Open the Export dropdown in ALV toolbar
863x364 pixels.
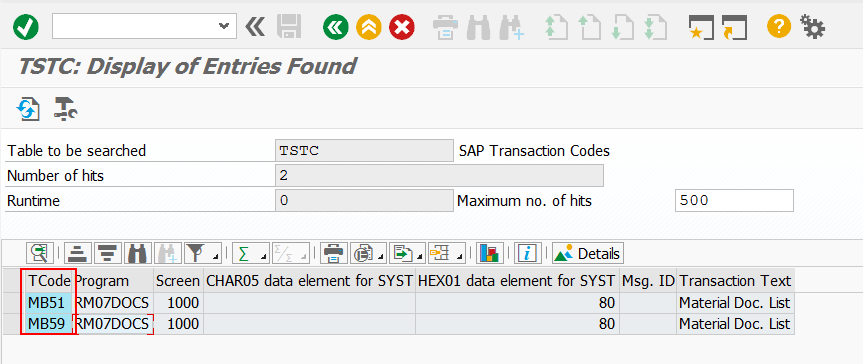click(408, 253)
